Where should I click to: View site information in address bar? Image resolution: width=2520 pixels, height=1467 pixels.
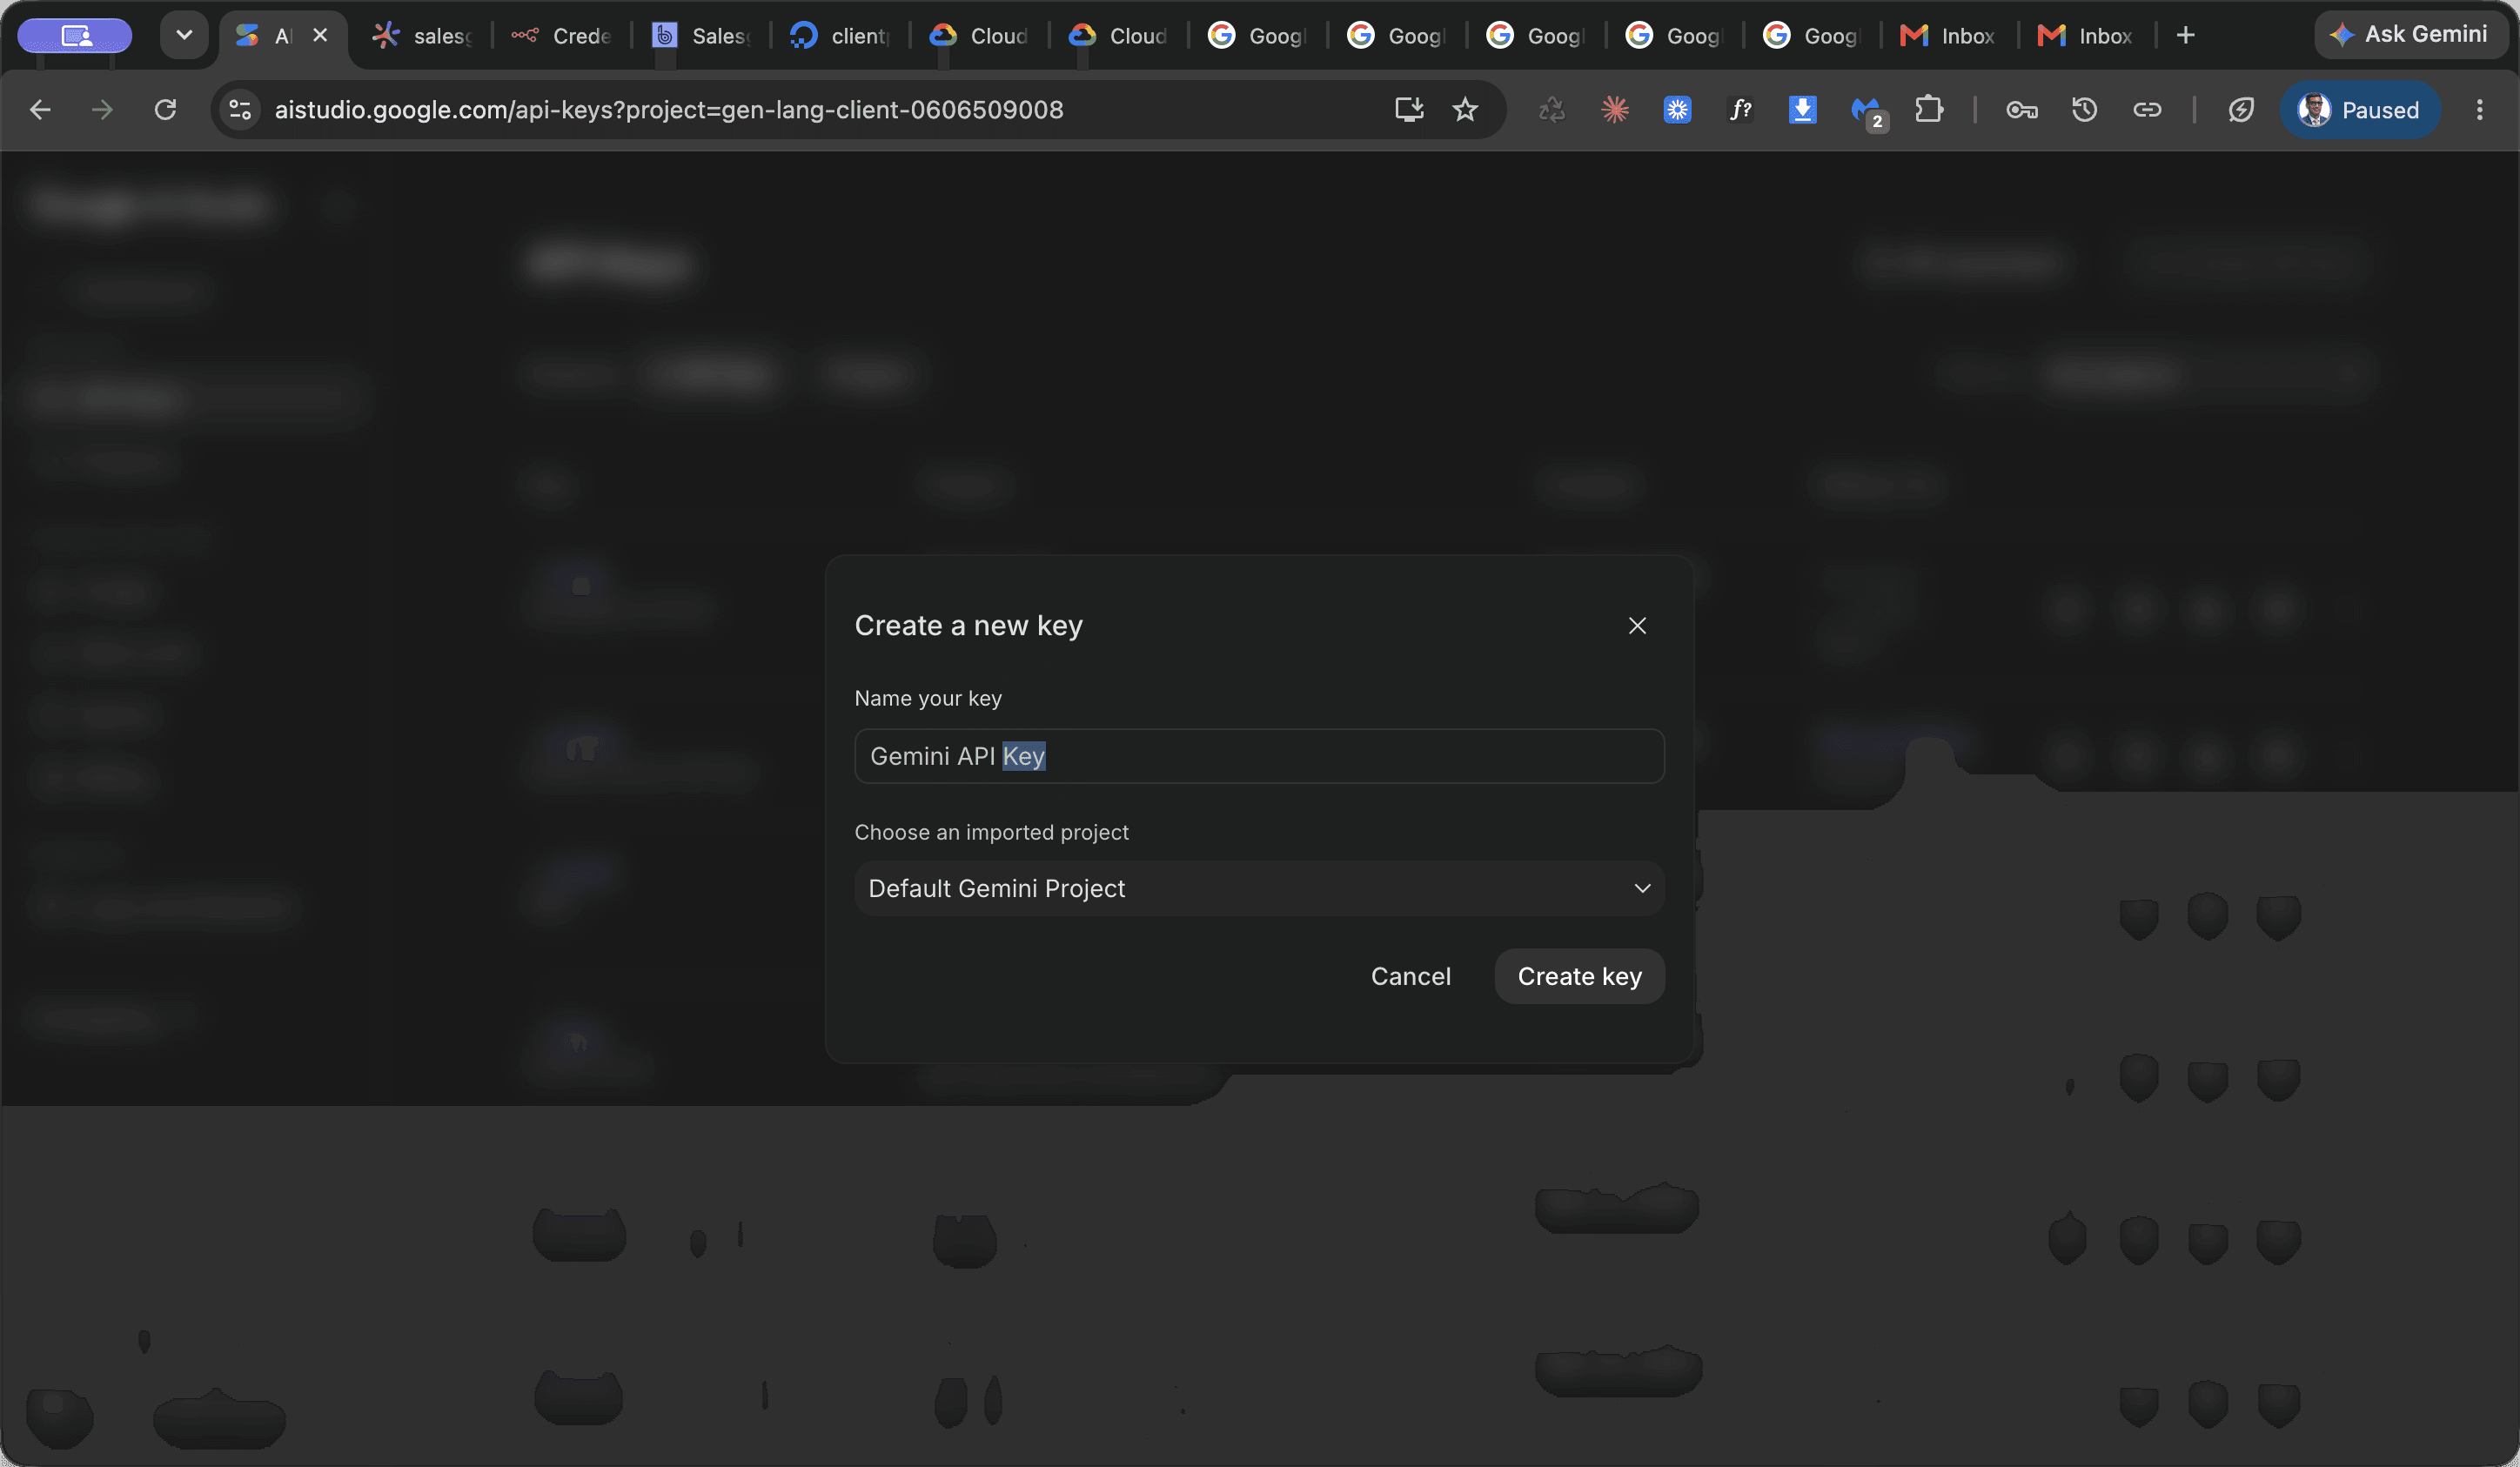click(240, 110)
